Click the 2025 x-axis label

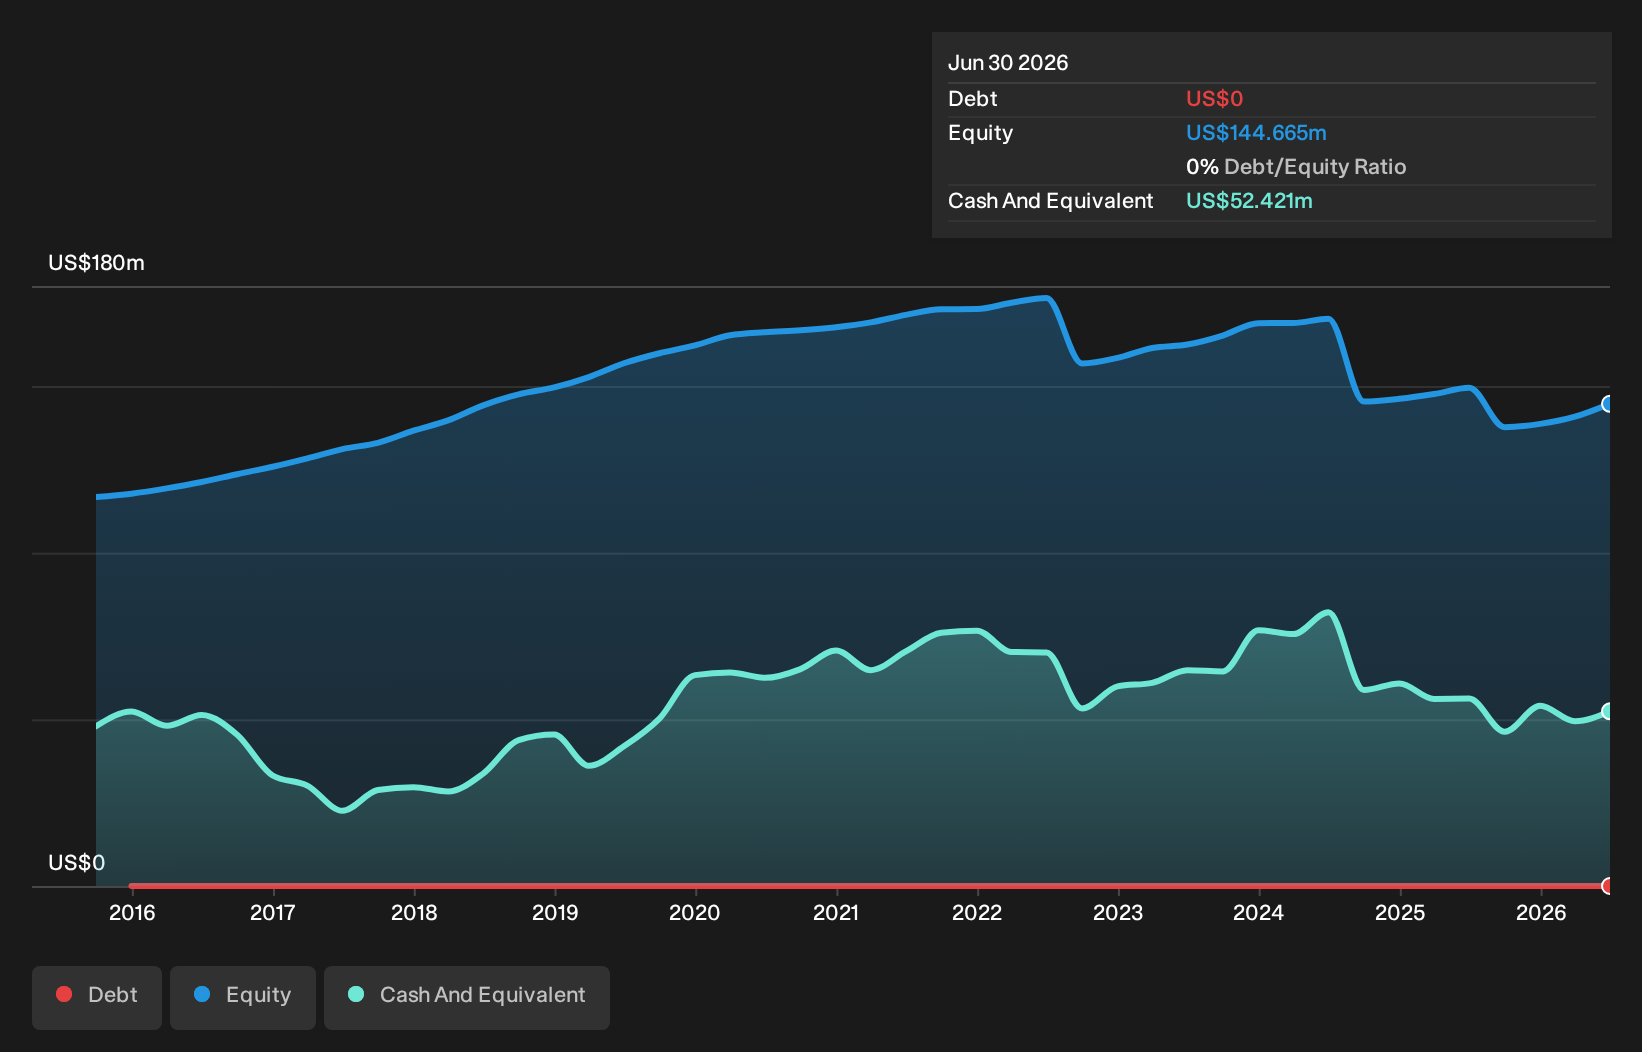1400,913
